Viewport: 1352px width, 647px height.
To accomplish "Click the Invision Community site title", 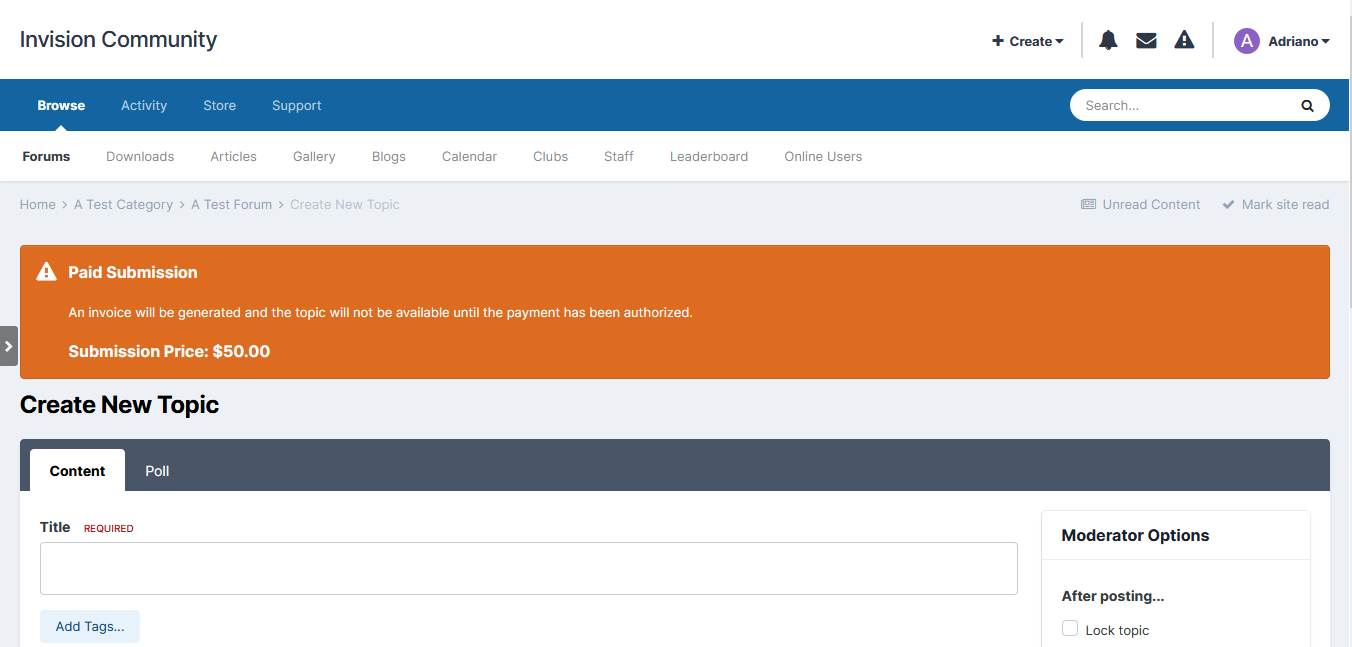I will [118, 40].
